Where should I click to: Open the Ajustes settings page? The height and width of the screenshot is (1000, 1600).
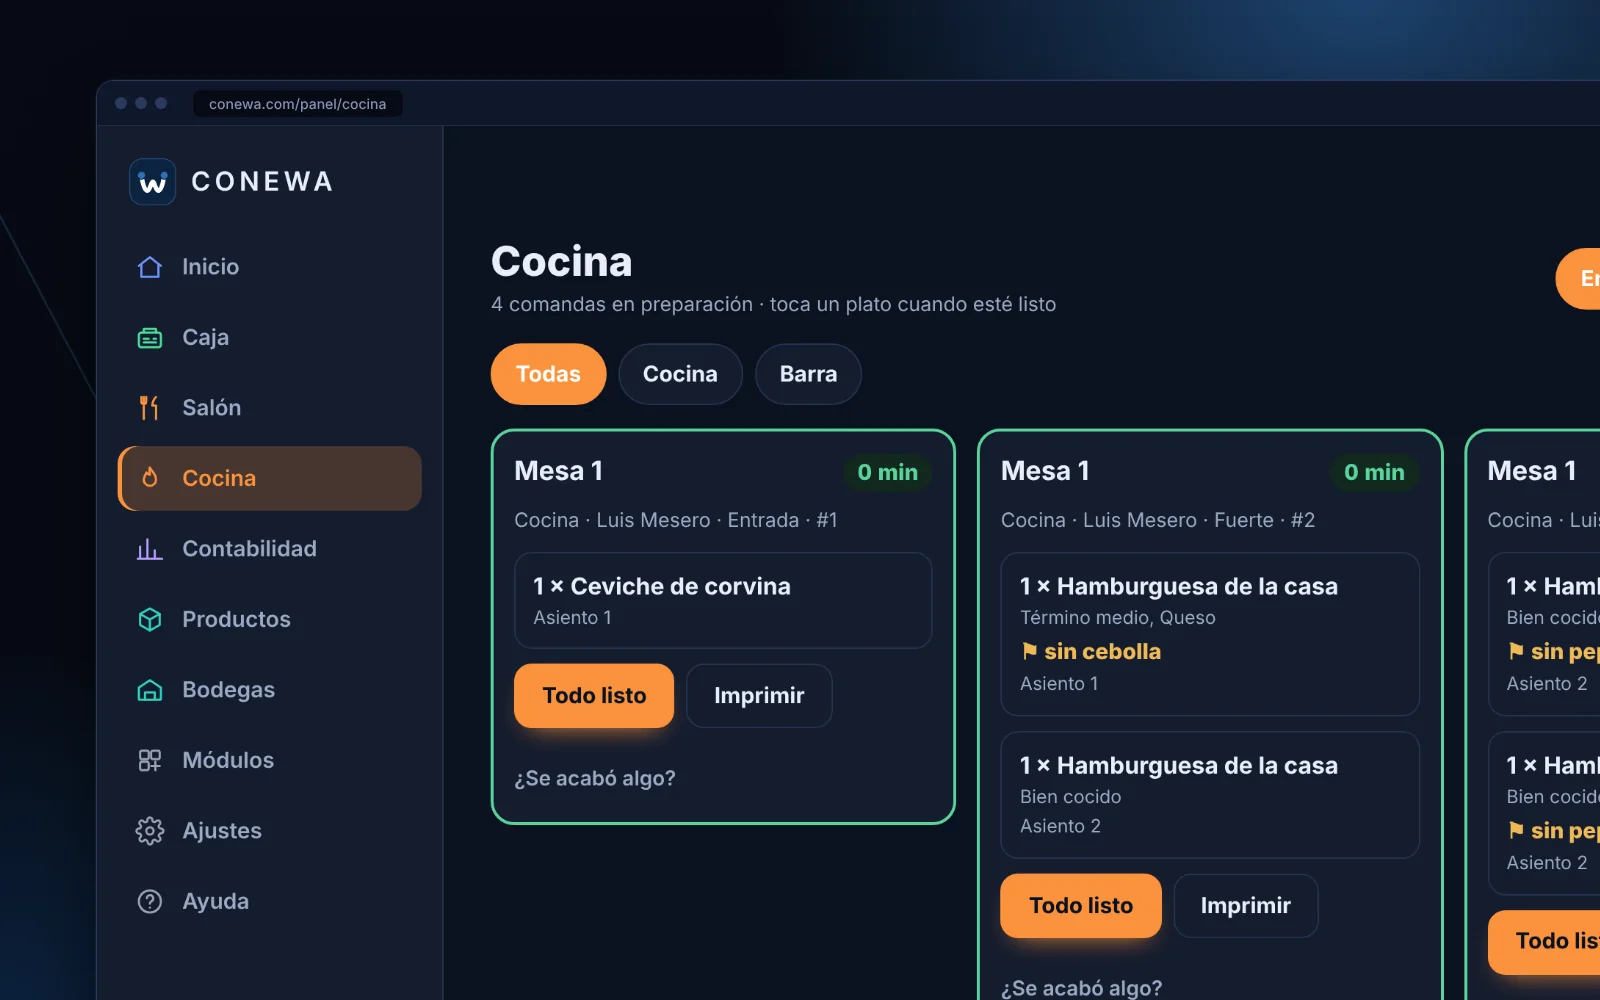[x=270, y=831]
